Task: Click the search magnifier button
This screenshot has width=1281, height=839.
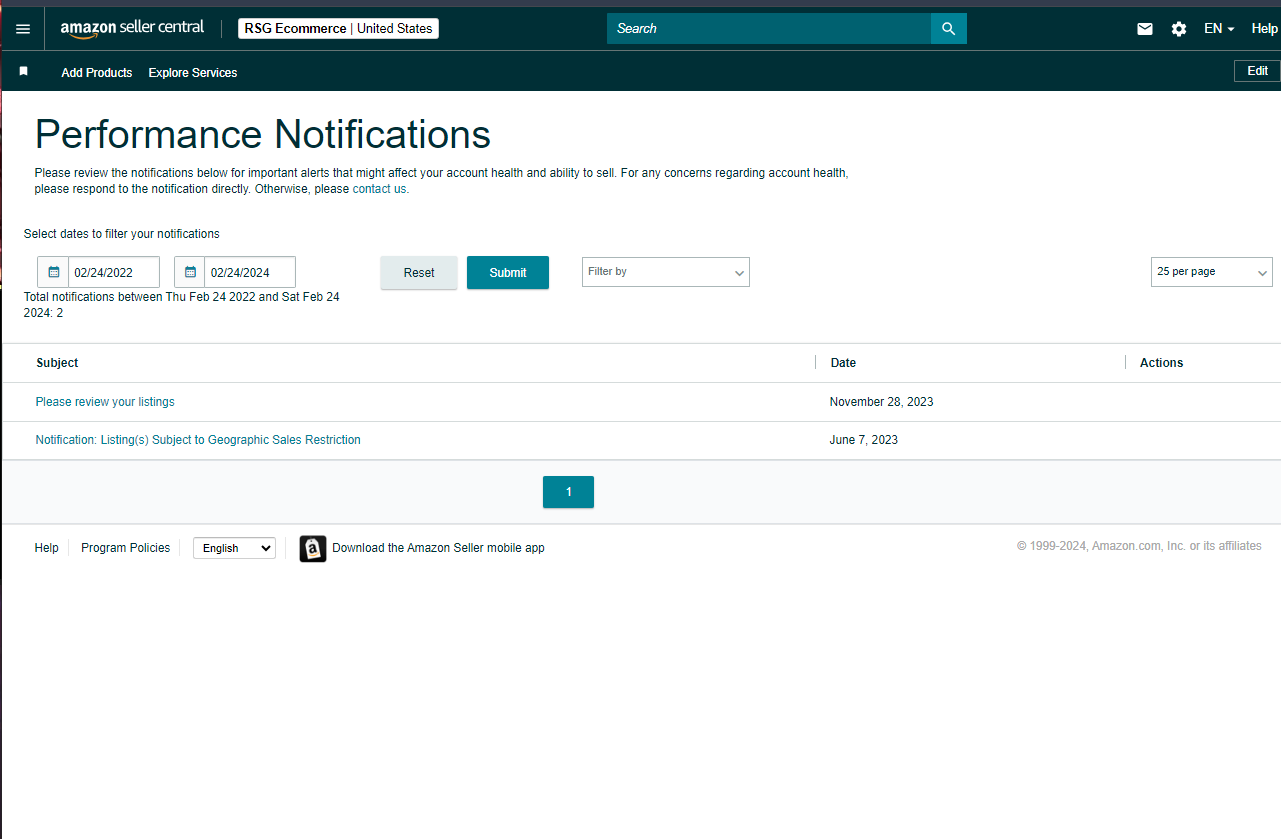Action: click(949, 29)
